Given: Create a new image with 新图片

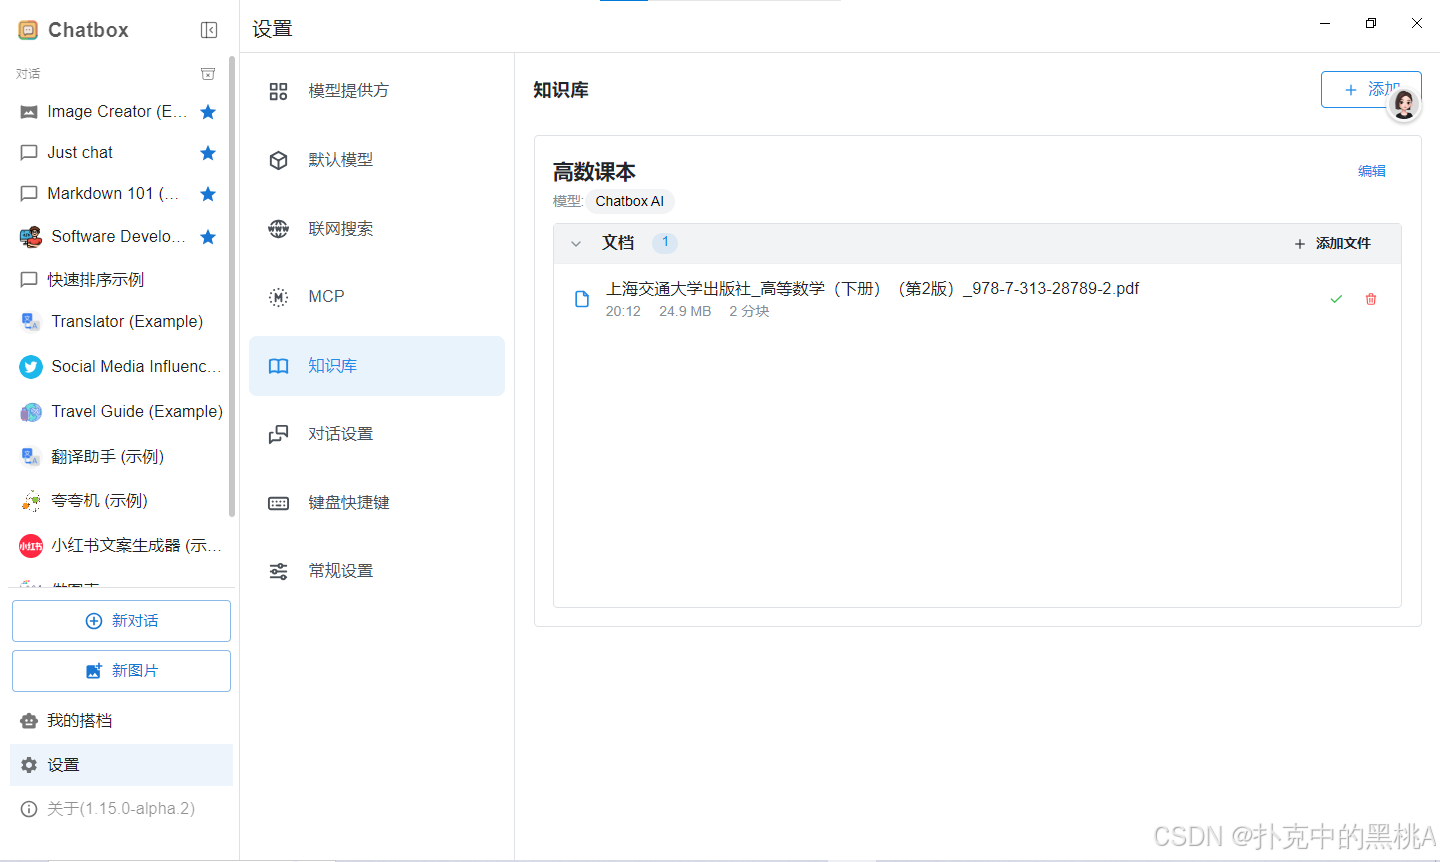Looking at the screenshot, I should 121,671.
